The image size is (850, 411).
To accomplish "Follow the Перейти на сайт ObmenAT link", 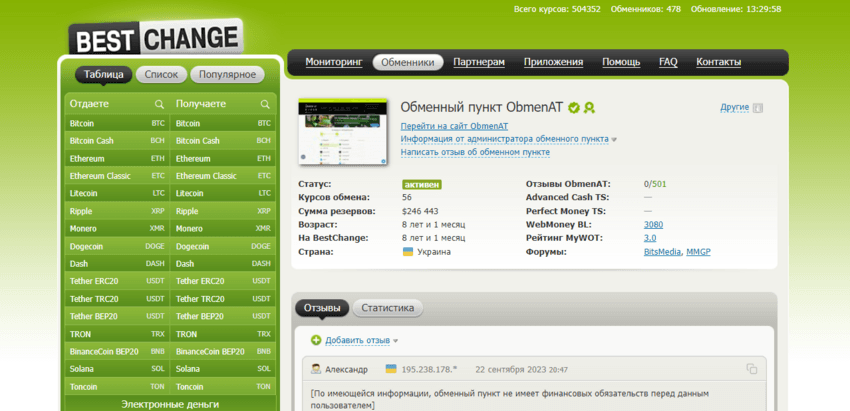I will 454,126.
